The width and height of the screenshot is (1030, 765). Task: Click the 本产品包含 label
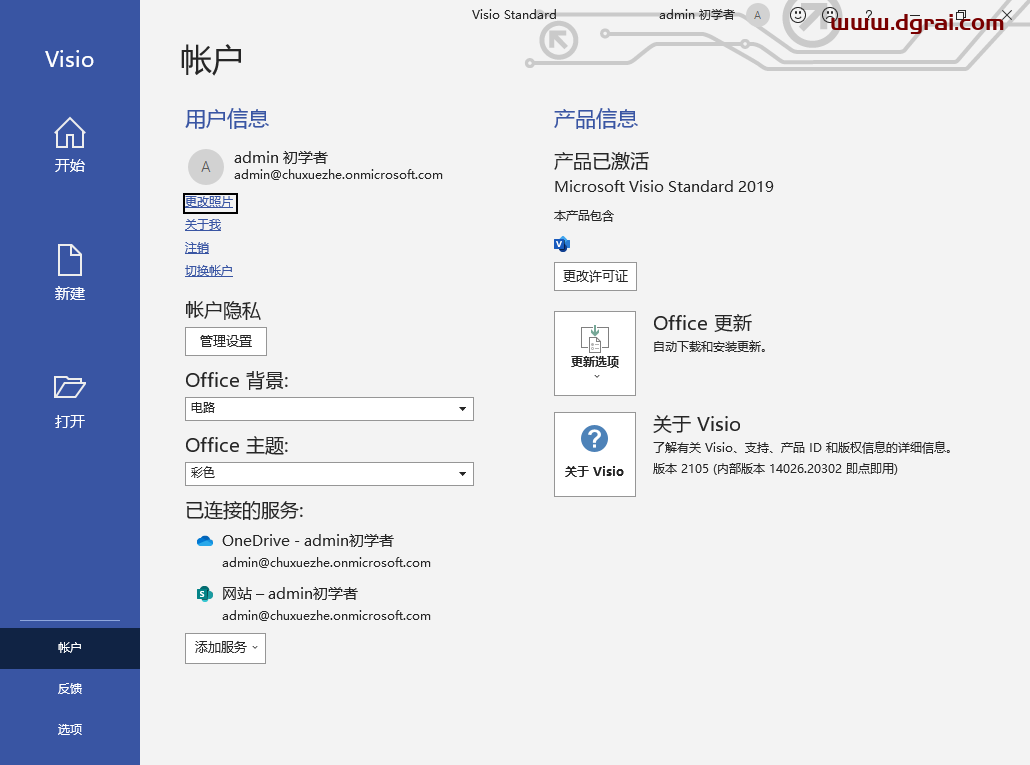pyautogui.click(x=583, y=215)
